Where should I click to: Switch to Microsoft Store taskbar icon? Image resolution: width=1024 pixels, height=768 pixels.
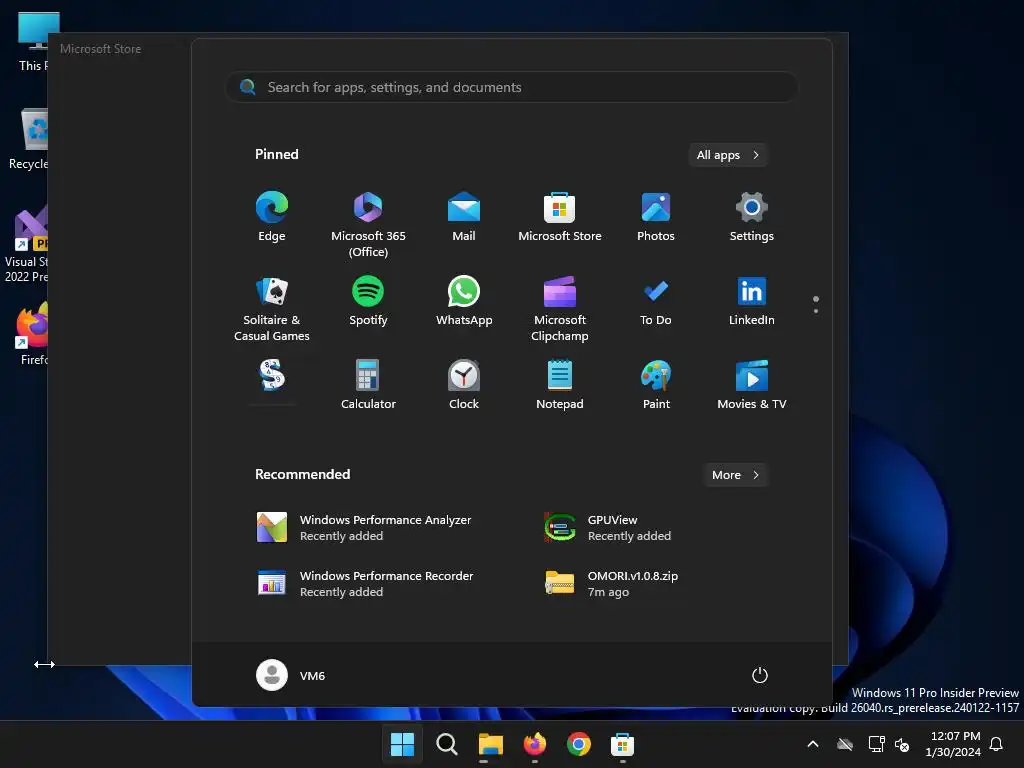[622, 744]
